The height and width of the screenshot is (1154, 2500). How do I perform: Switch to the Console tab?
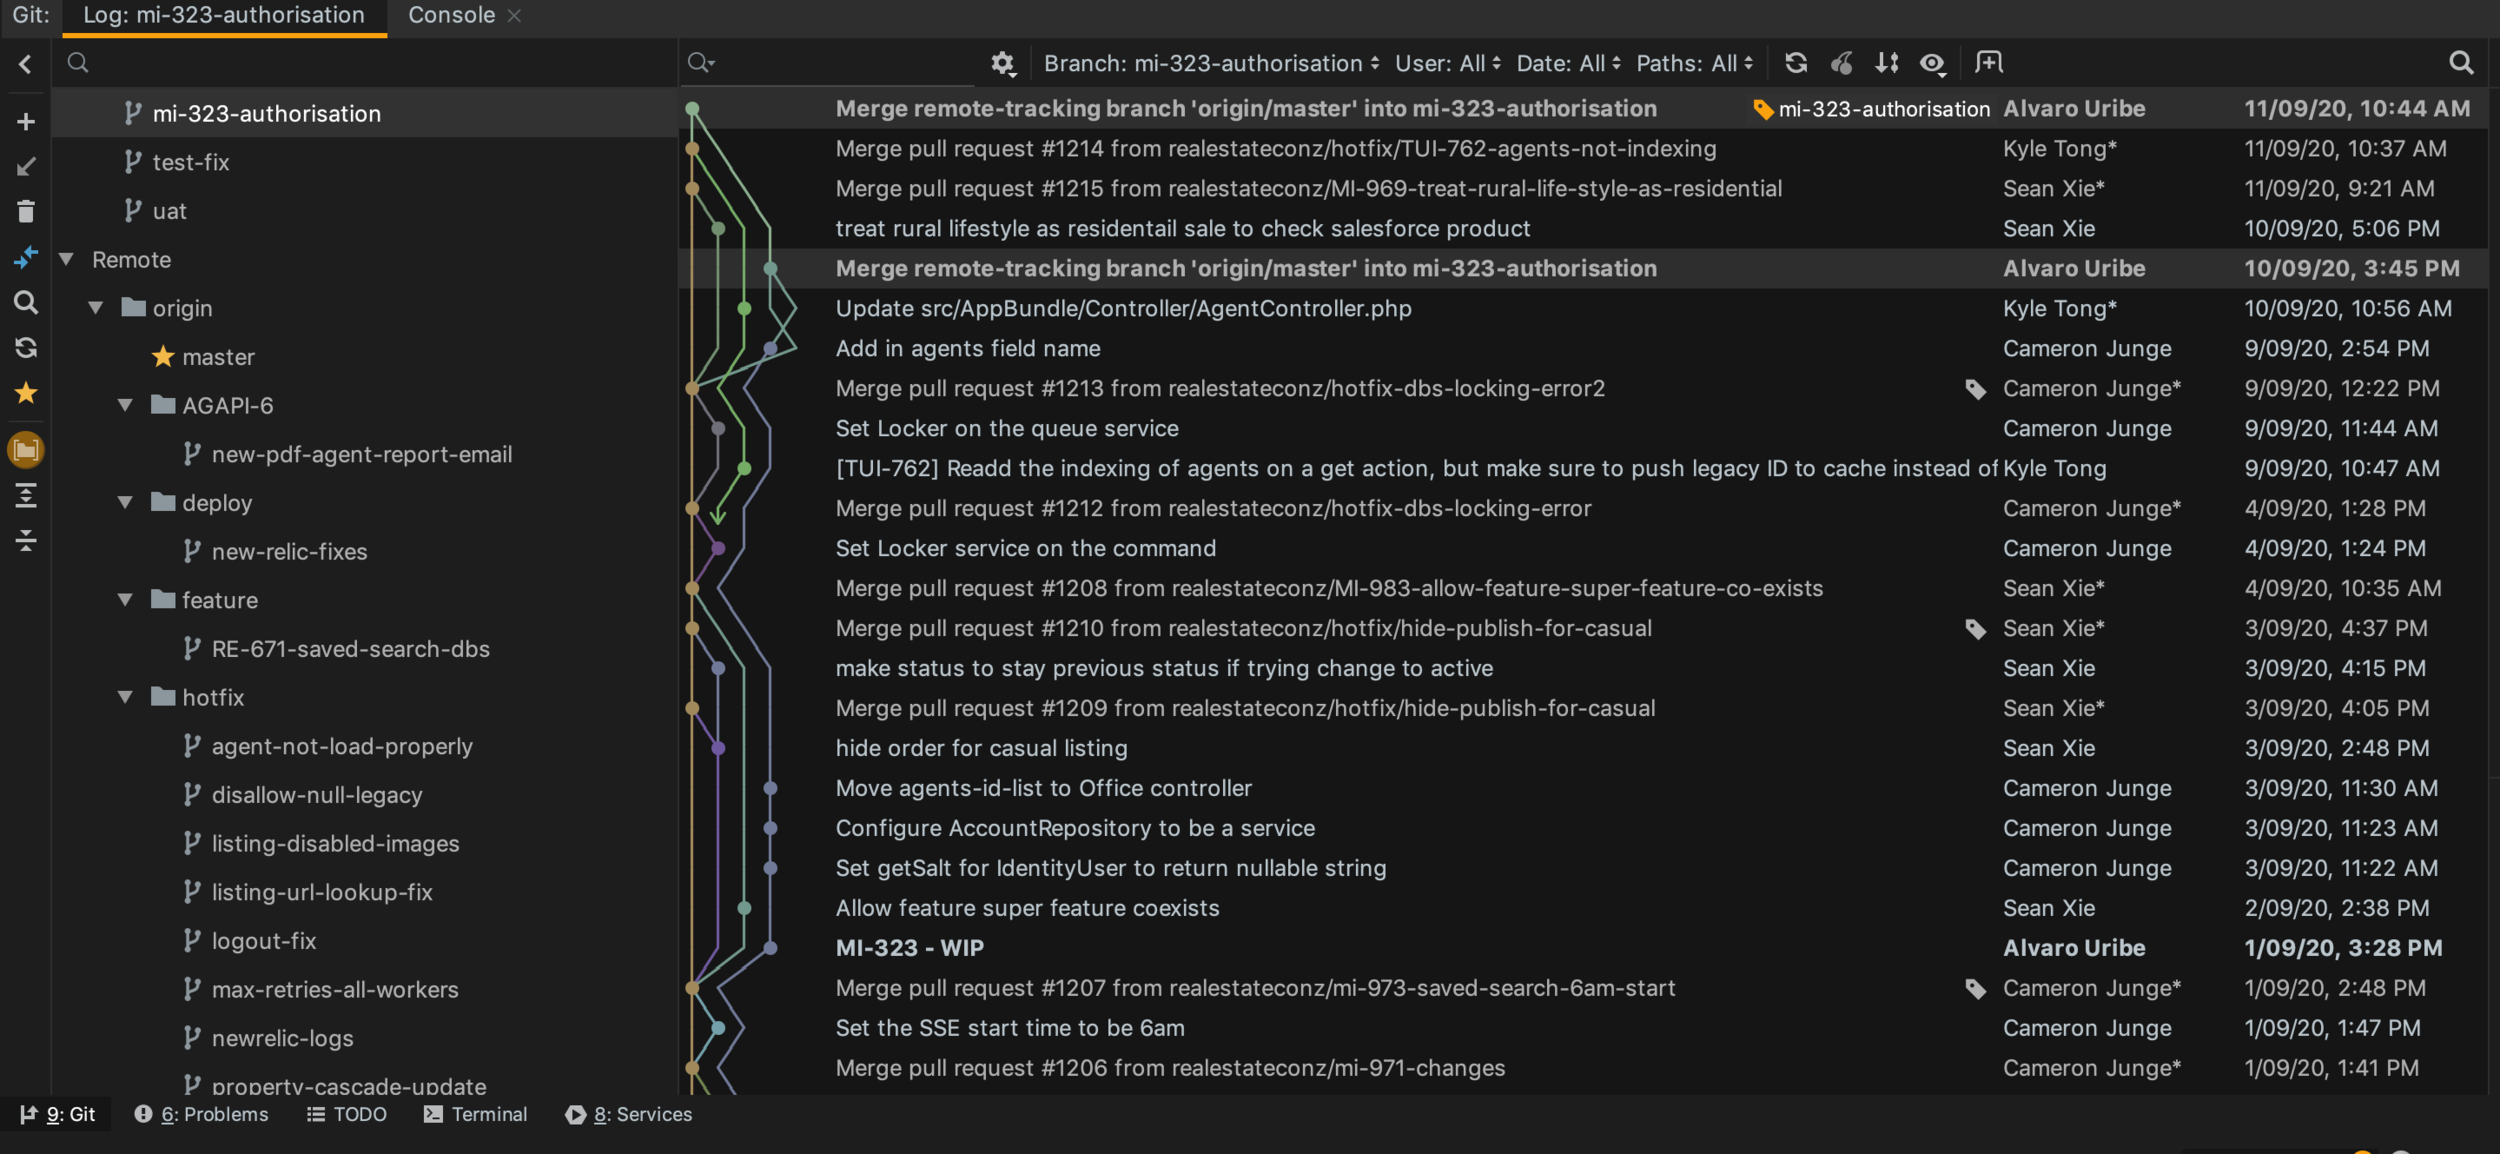(451, 15)
